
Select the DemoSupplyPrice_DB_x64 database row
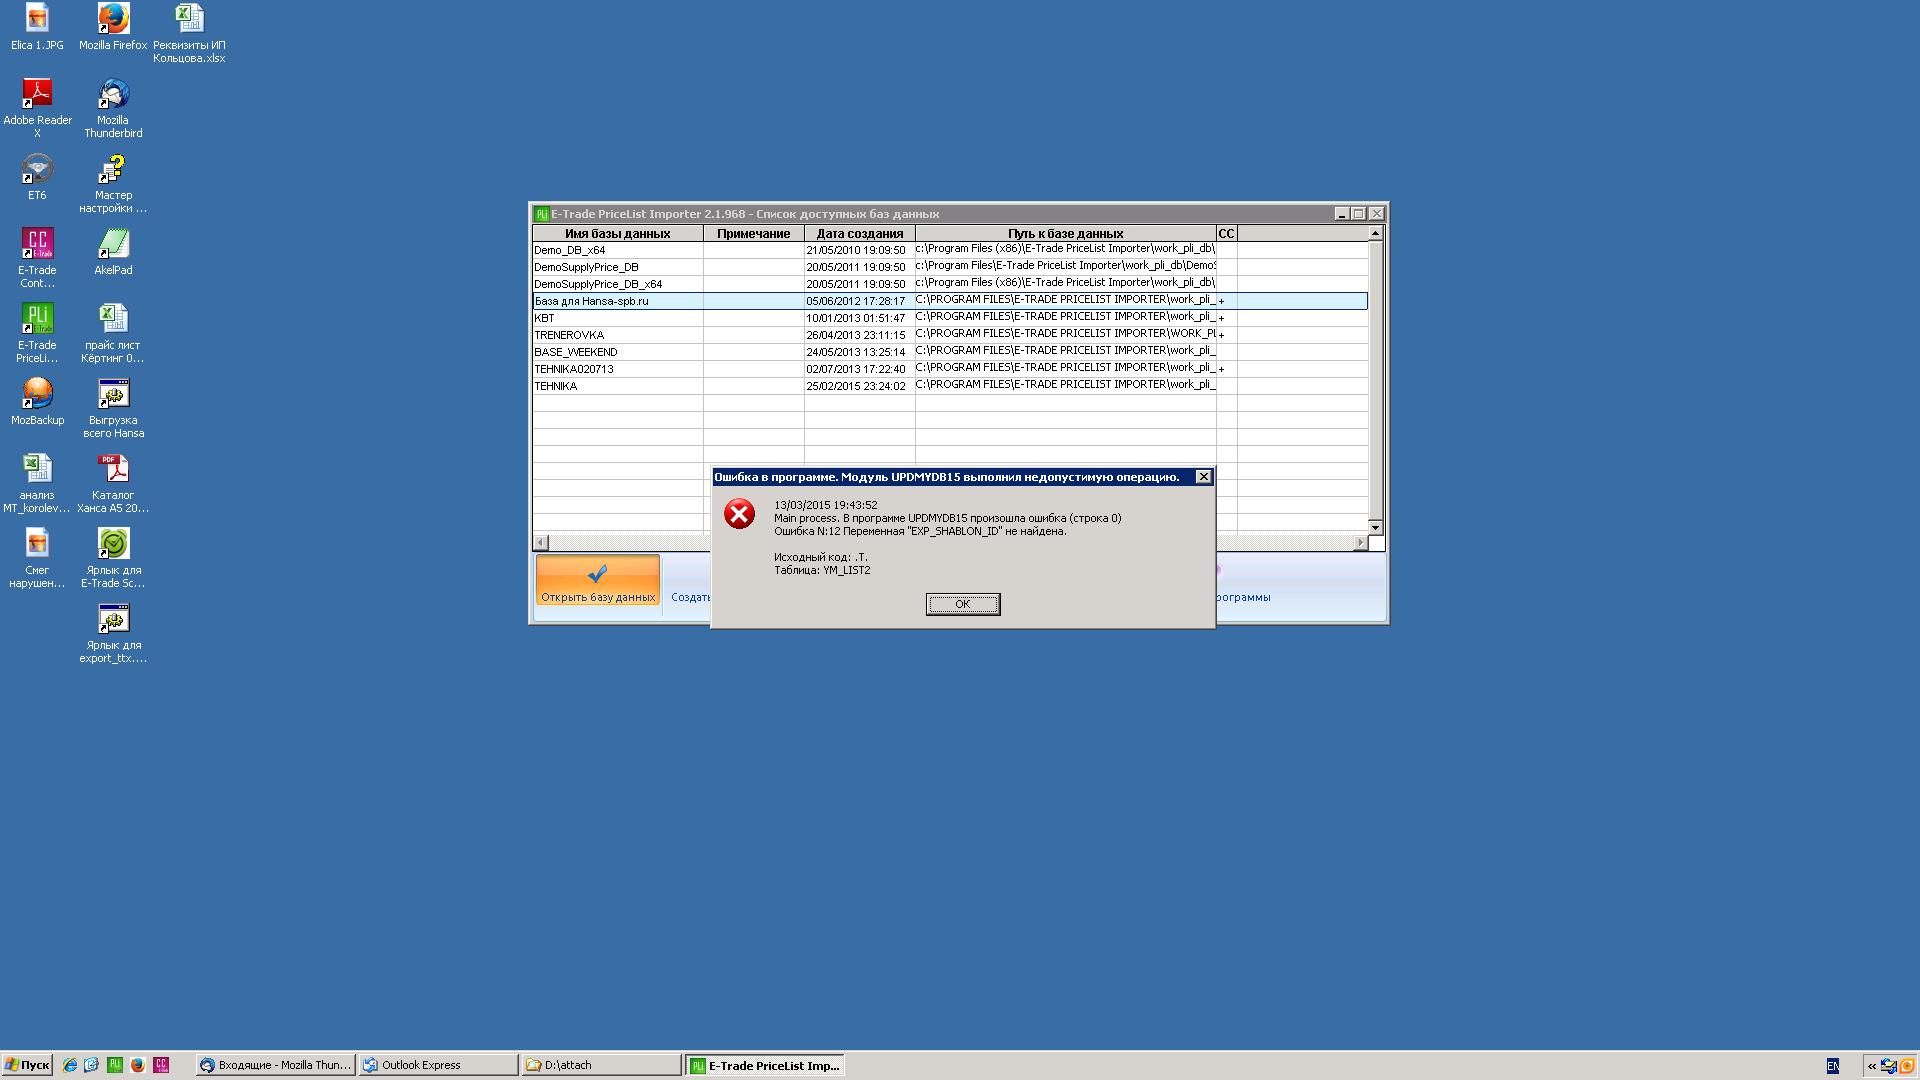point(950,284)
